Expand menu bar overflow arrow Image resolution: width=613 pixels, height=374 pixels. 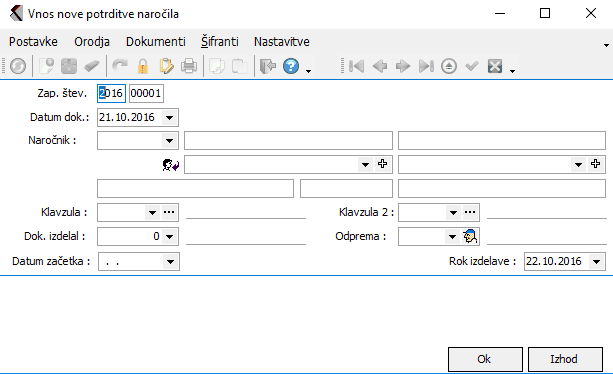pos(606,45)
